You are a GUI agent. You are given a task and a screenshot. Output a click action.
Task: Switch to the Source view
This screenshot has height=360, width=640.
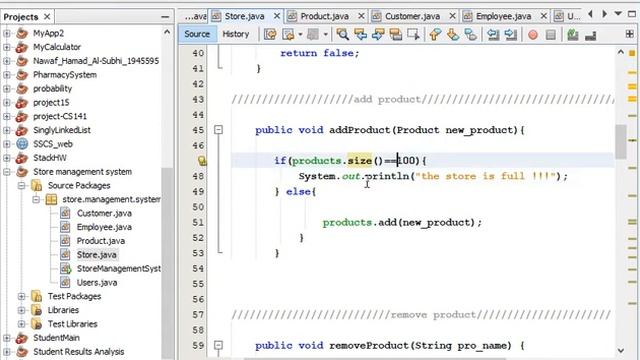pyautogui.click(x=197, y=34)
